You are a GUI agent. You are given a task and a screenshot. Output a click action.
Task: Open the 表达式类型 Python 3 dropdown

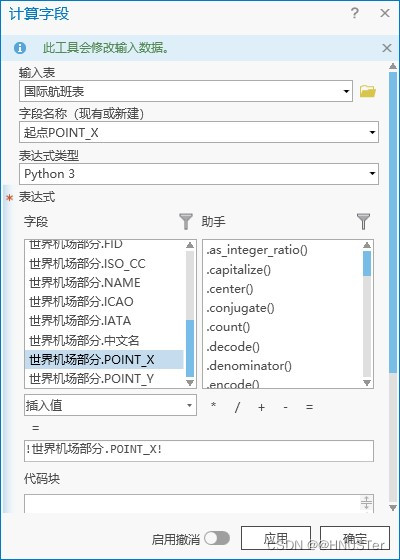(372, 174)
